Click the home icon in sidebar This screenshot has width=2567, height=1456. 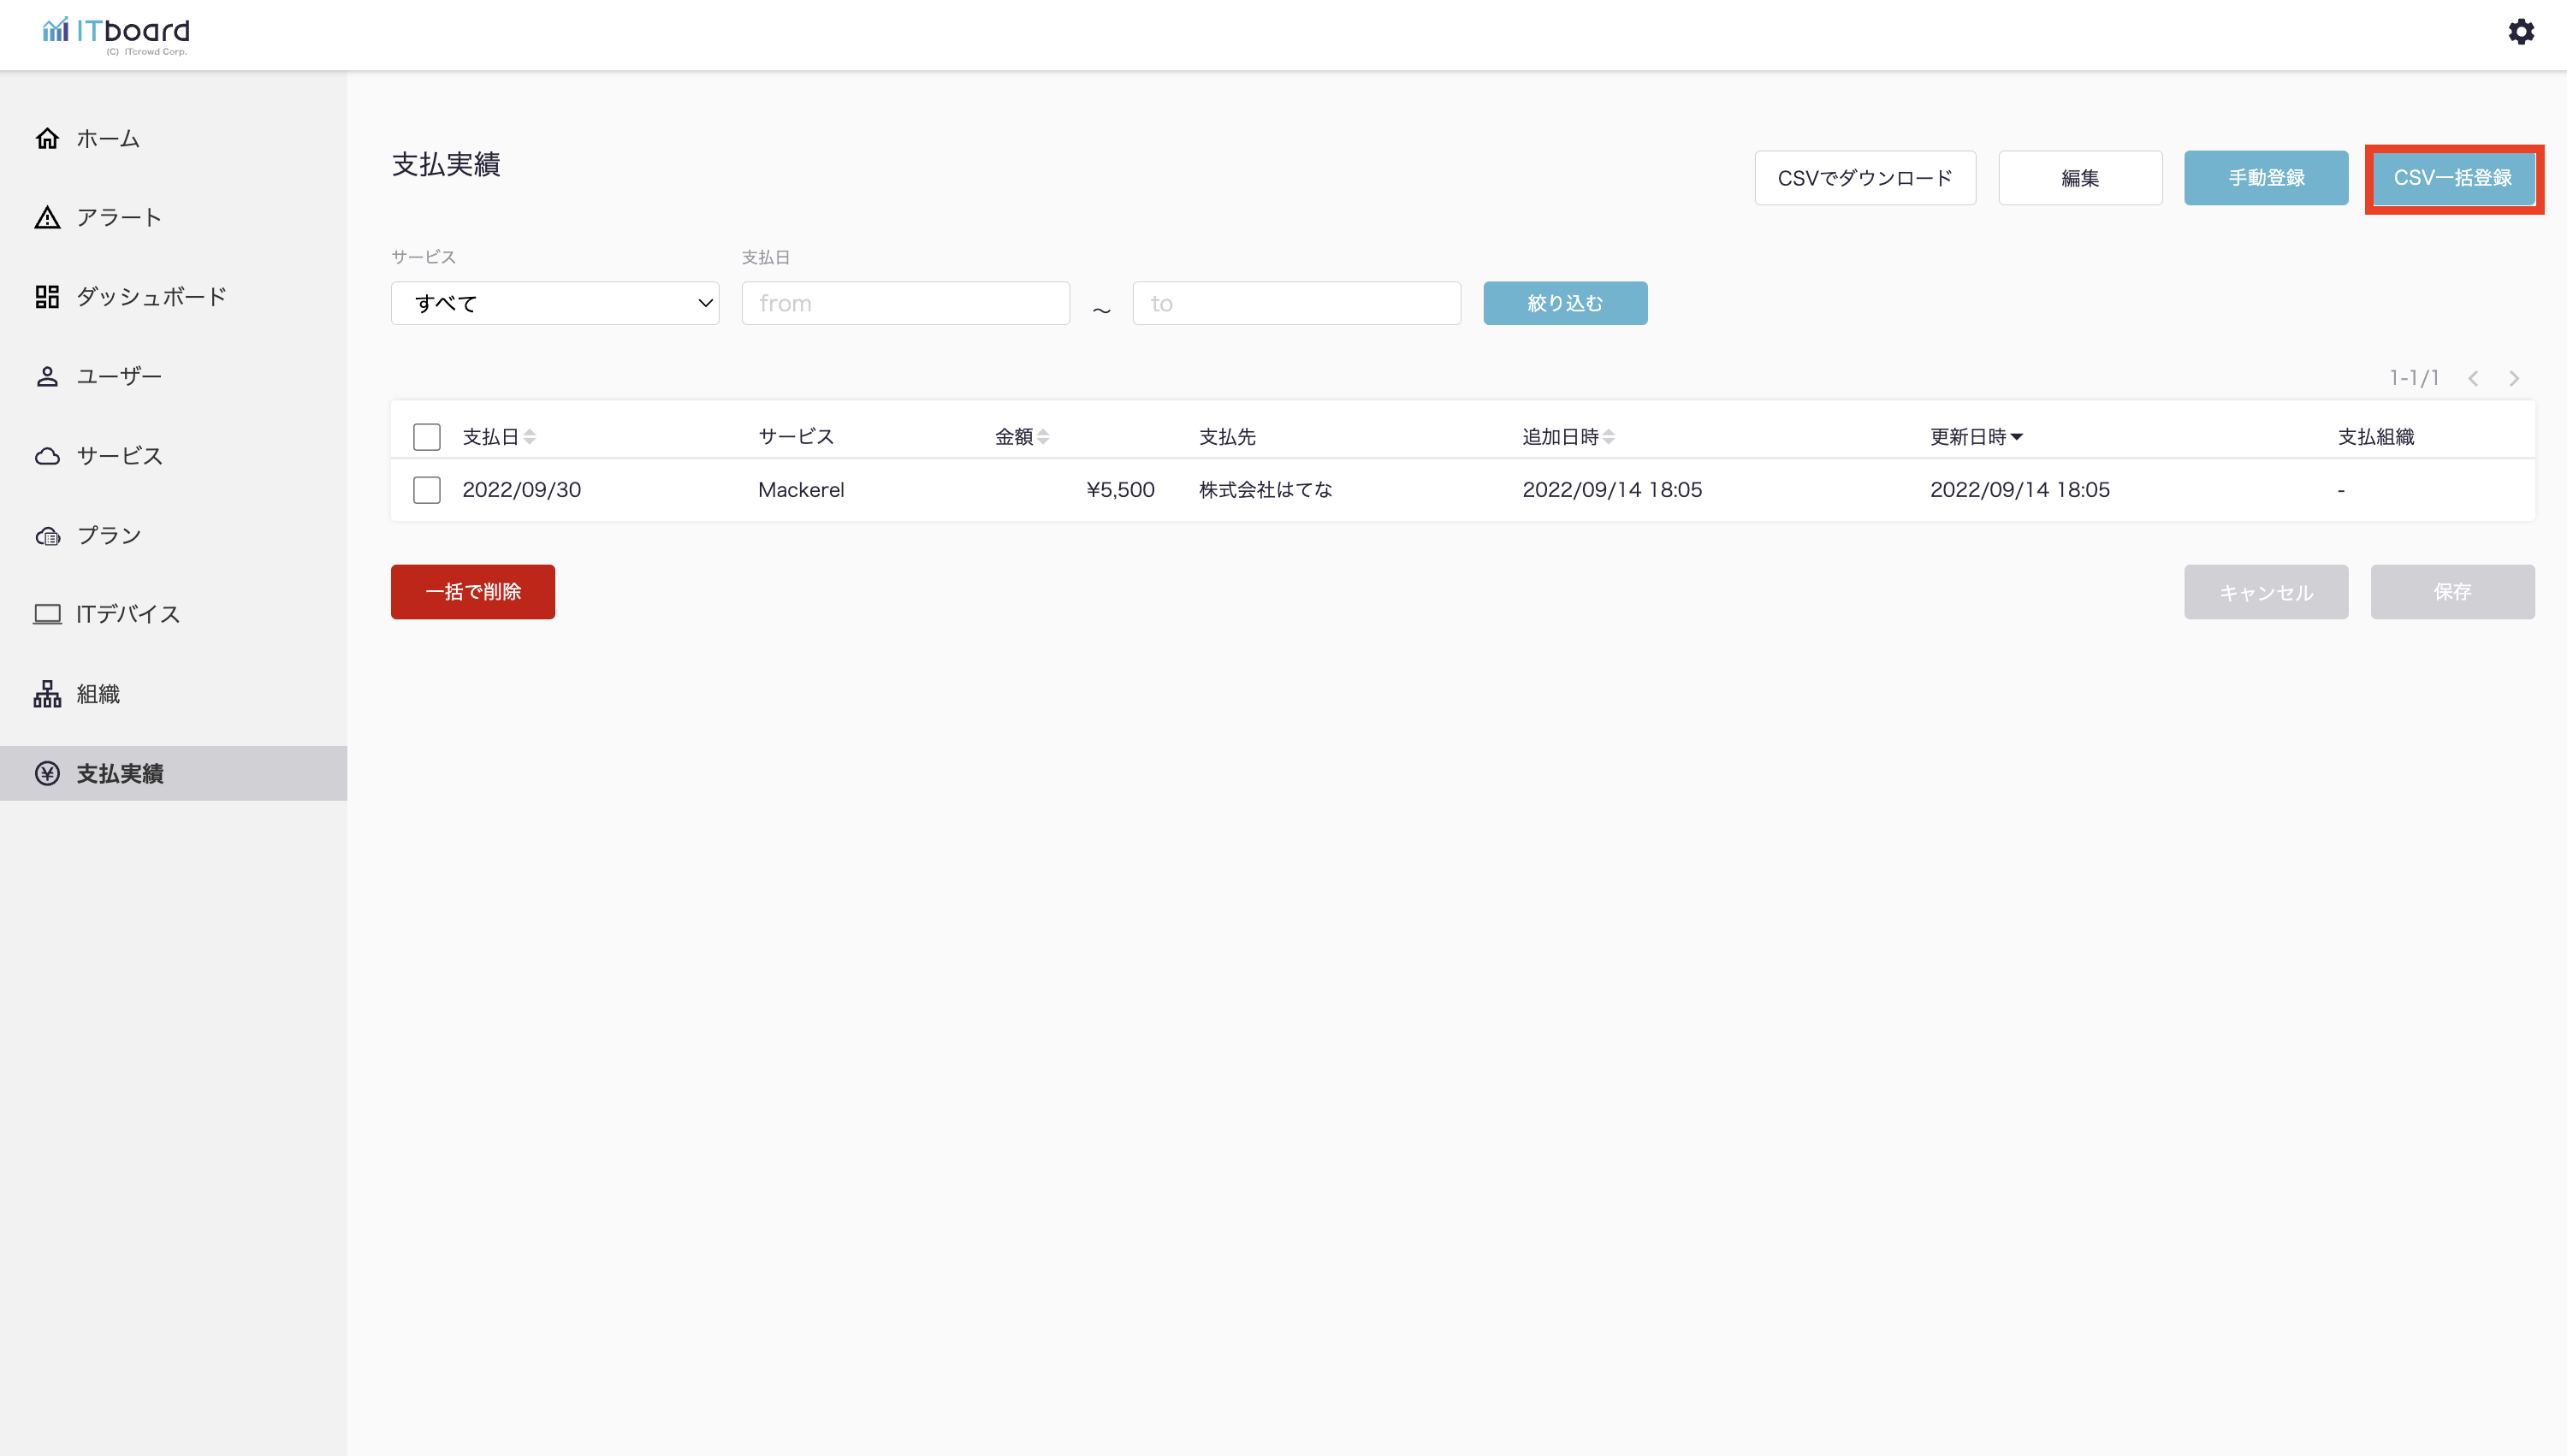(47, 138)
